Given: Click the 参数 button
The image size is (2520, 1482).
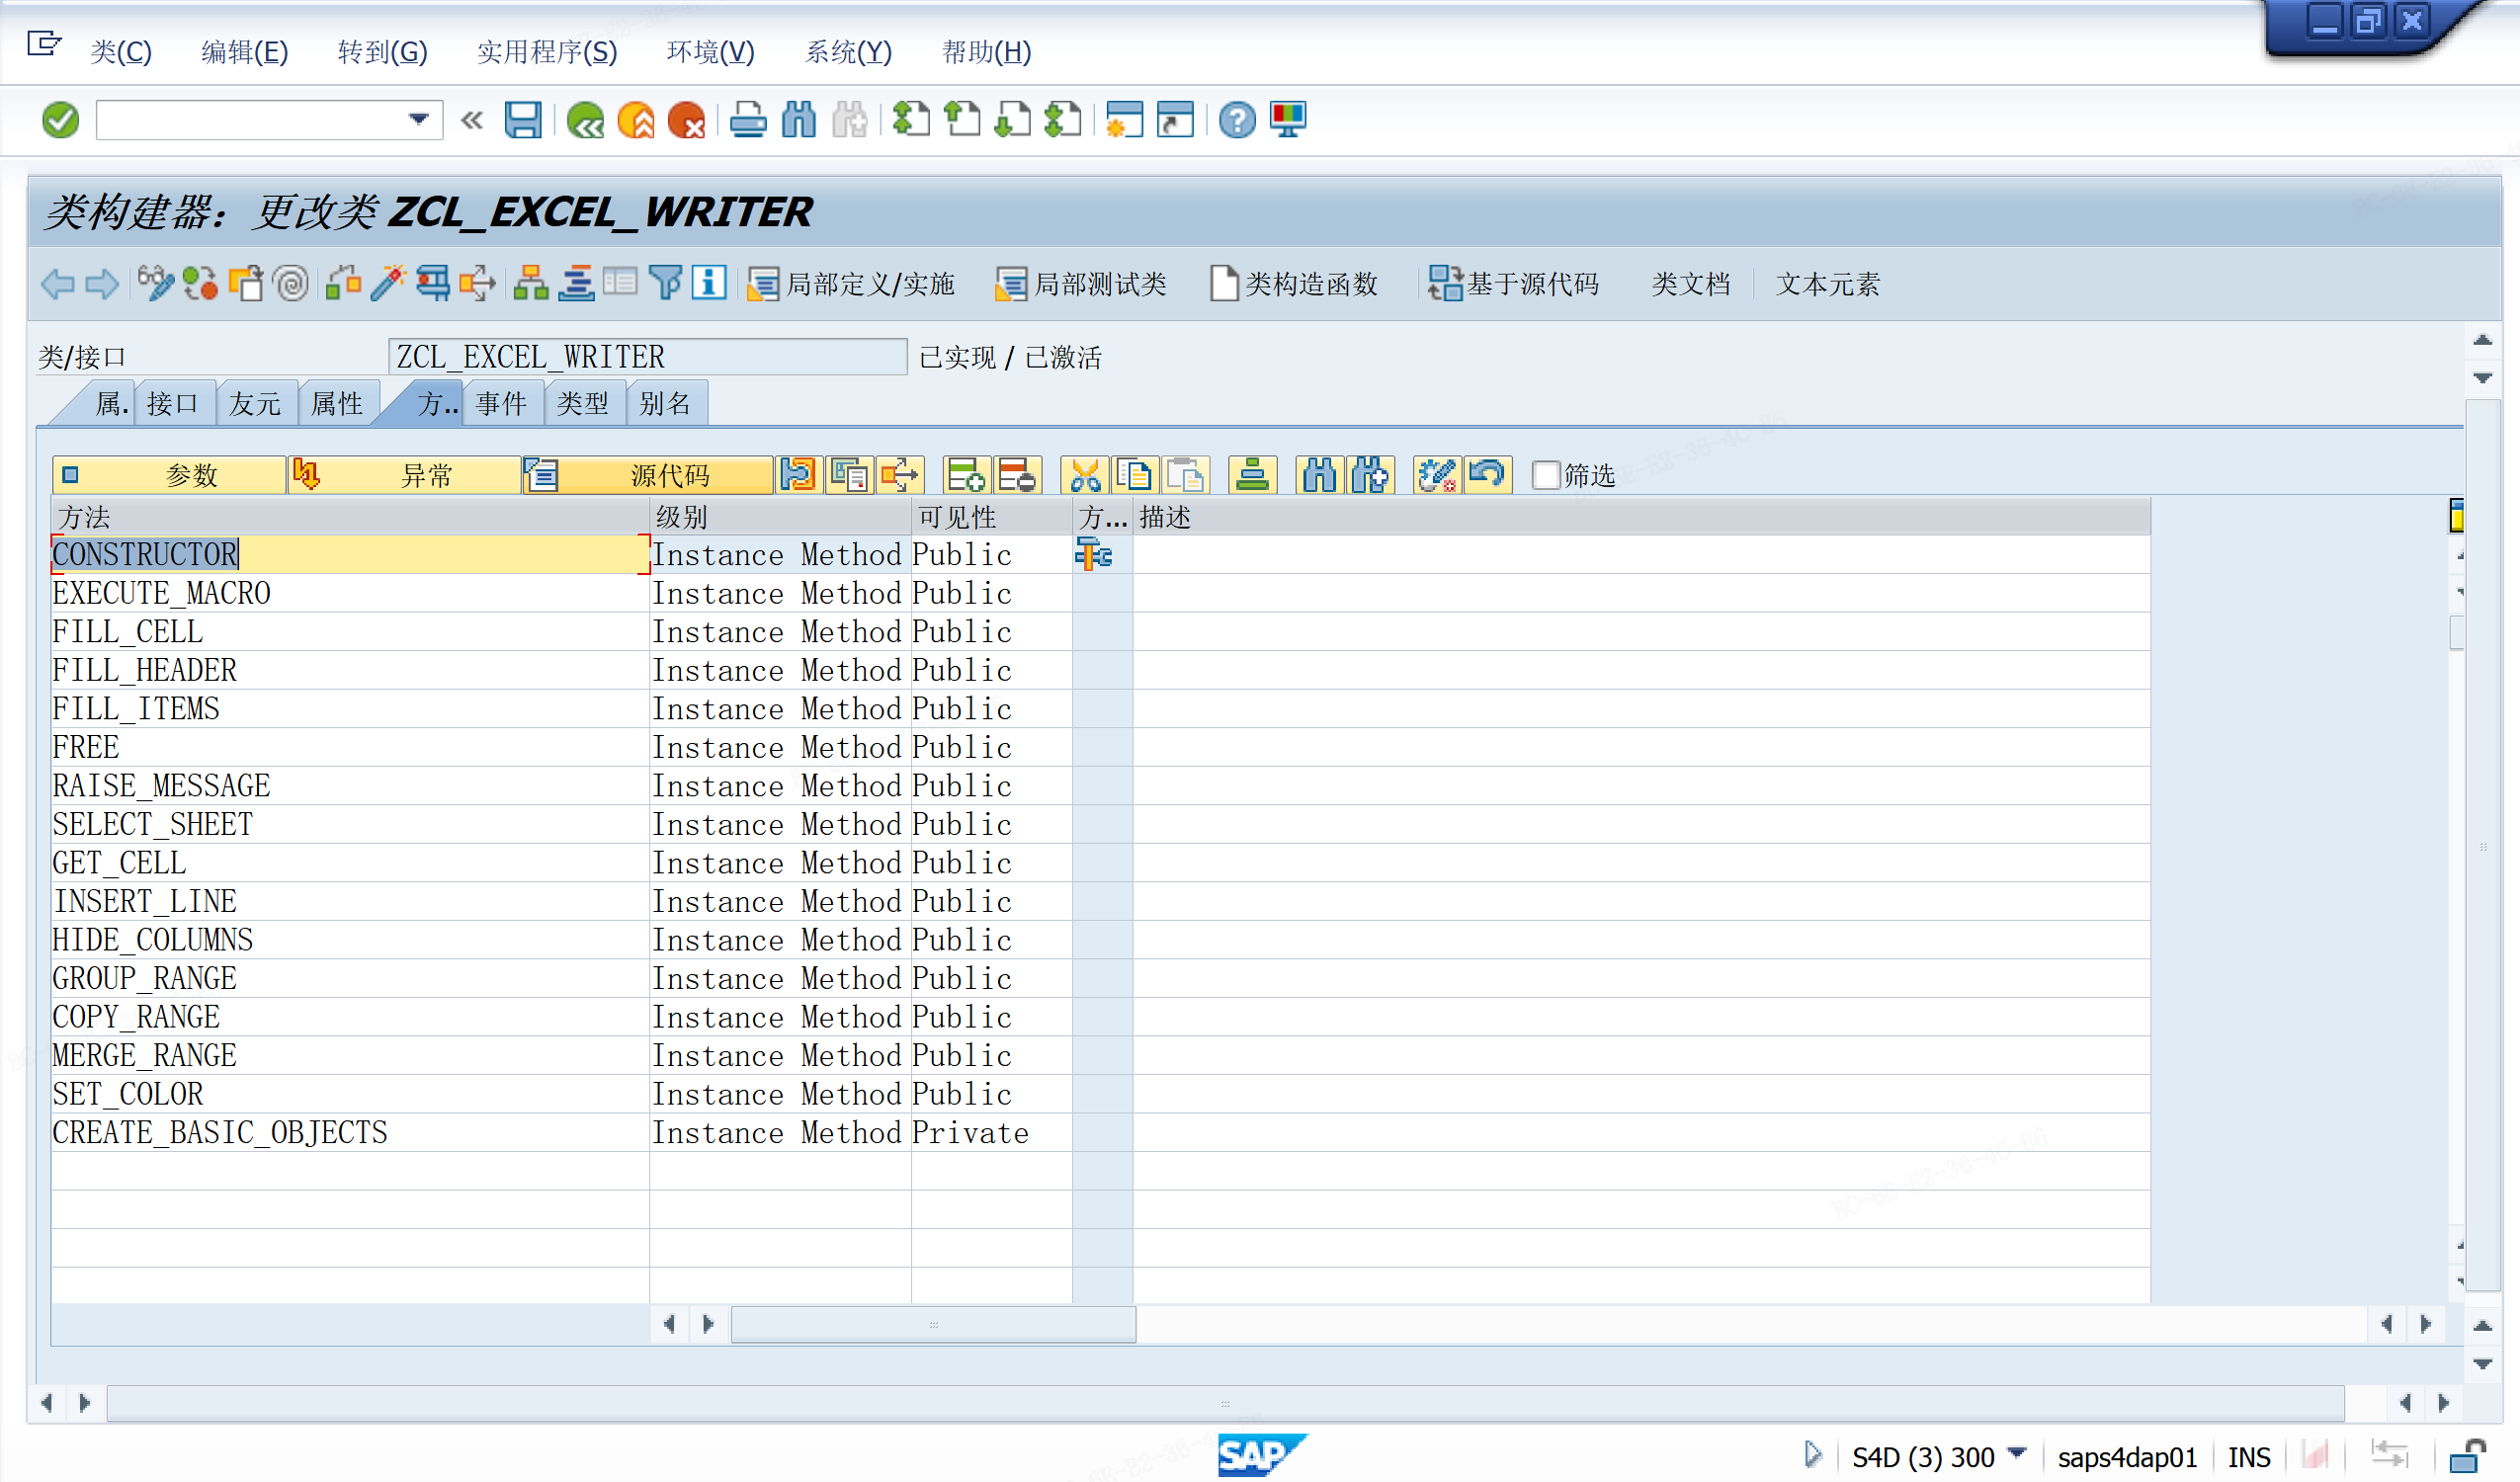Looking at the screenshot, I should click(169, 475).
